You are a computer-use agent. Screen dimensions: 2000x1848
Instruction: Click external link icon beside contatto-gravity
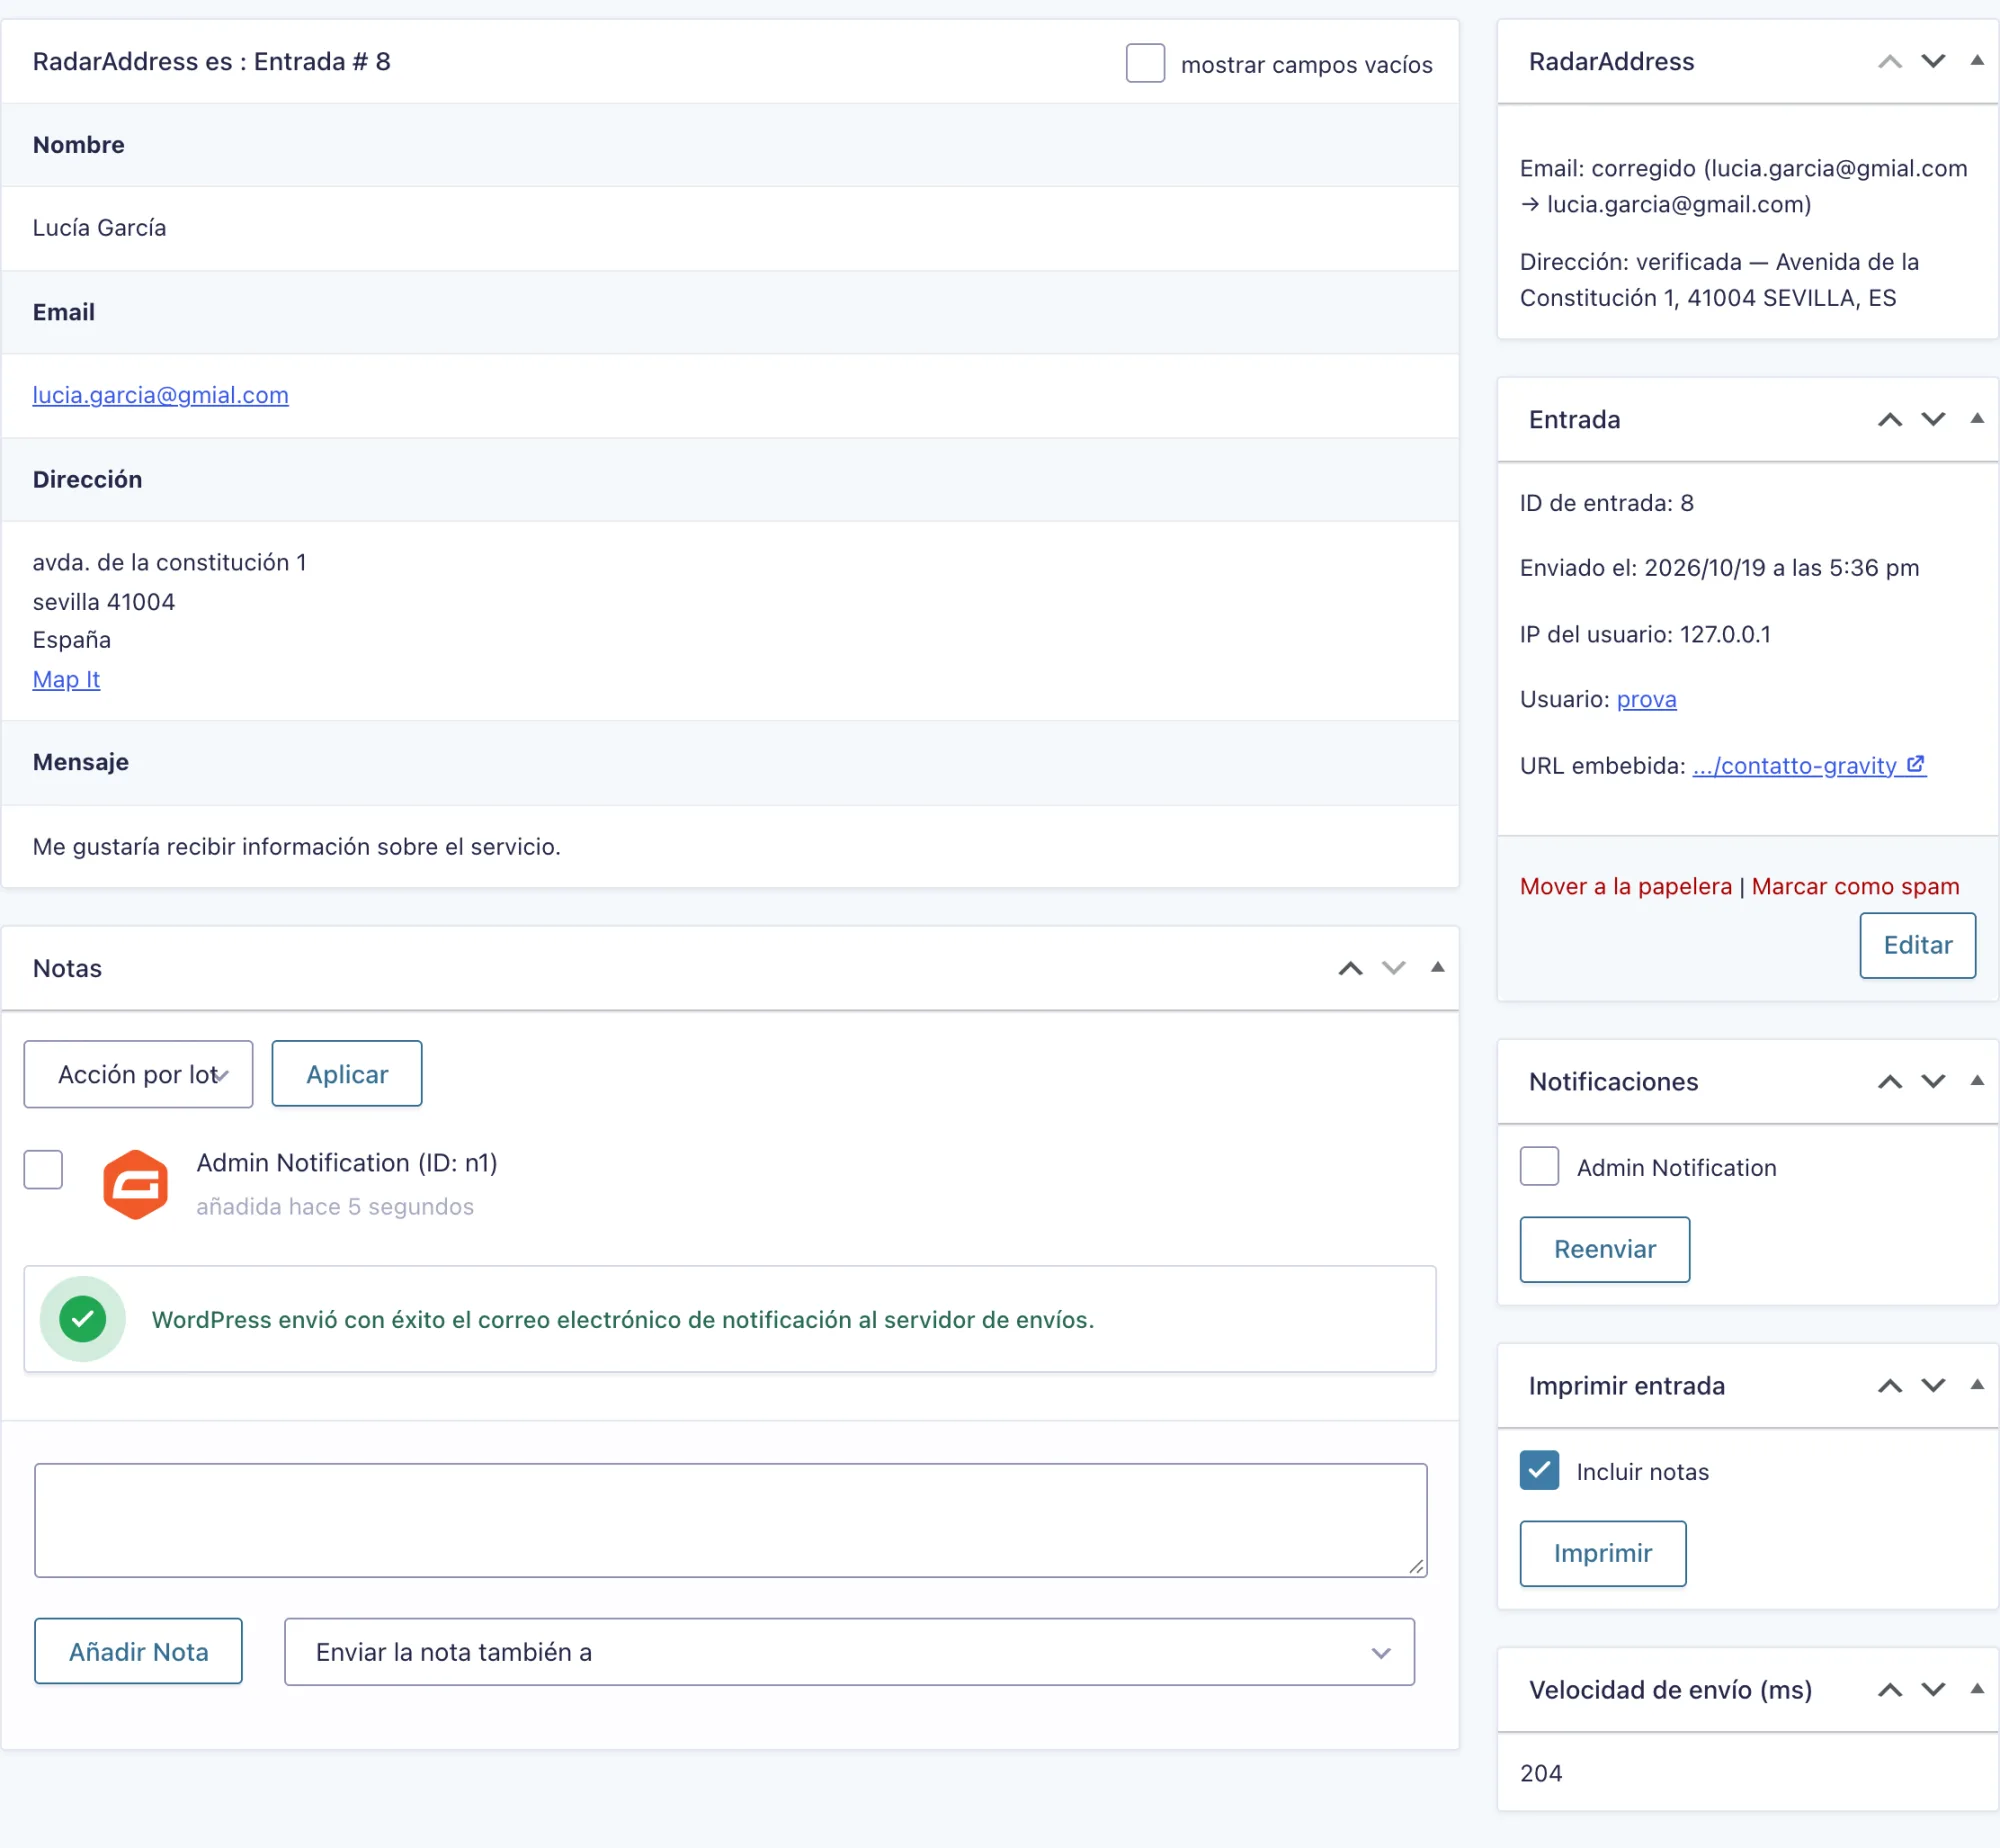[1915, 765]
